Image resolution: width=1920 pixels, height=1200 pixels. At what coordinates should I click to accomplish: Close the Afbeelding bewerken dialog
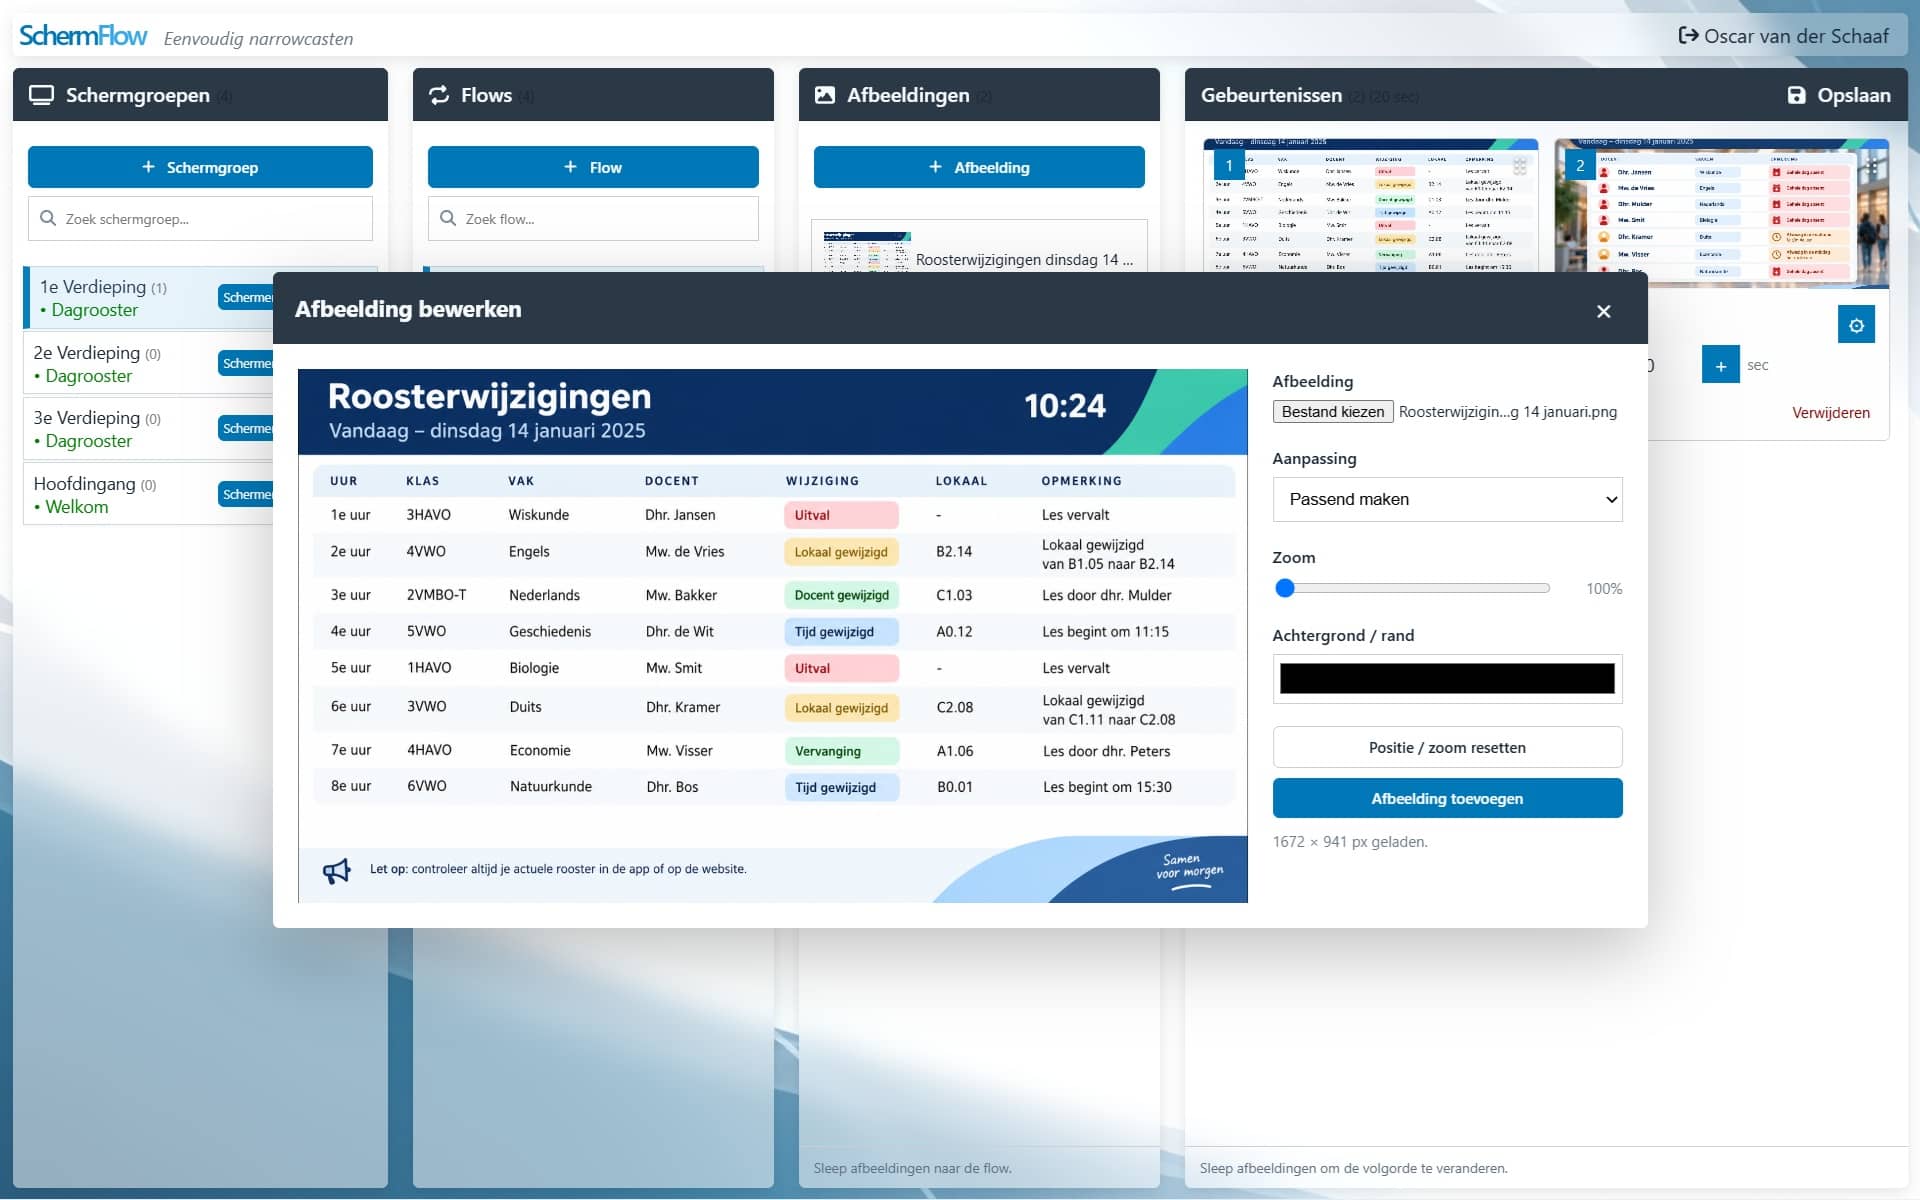pos(1603,311)
